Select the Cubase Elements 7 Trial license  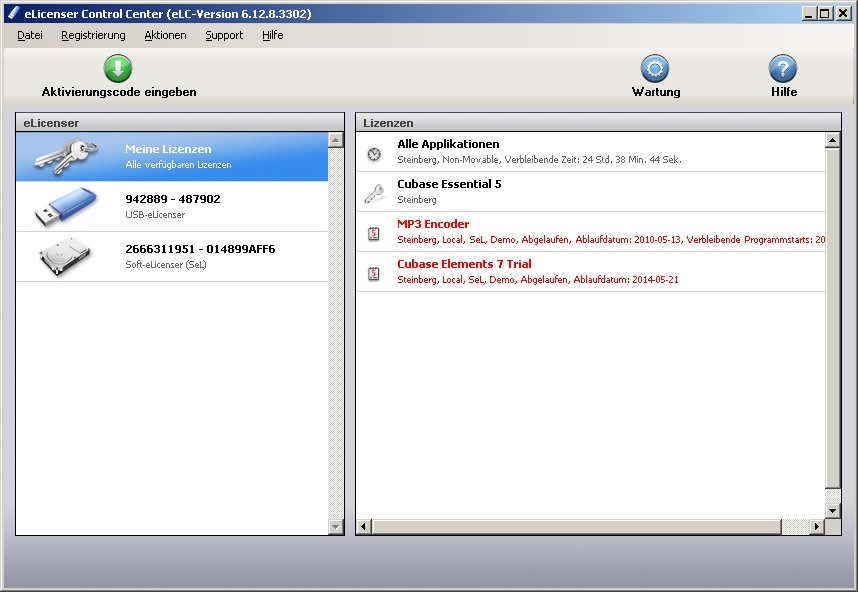tap(590, 271)
